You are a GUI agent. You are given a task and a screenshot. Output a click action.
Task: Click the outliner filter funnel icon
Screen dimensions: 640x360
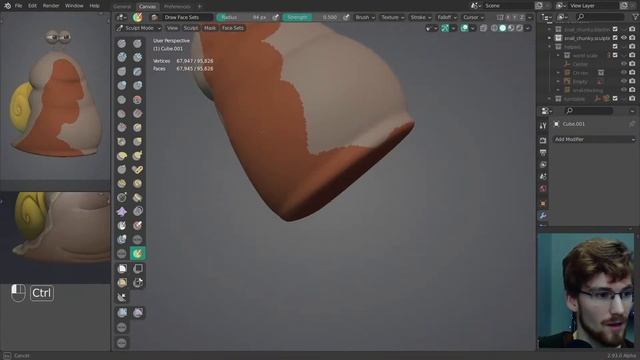635,17
